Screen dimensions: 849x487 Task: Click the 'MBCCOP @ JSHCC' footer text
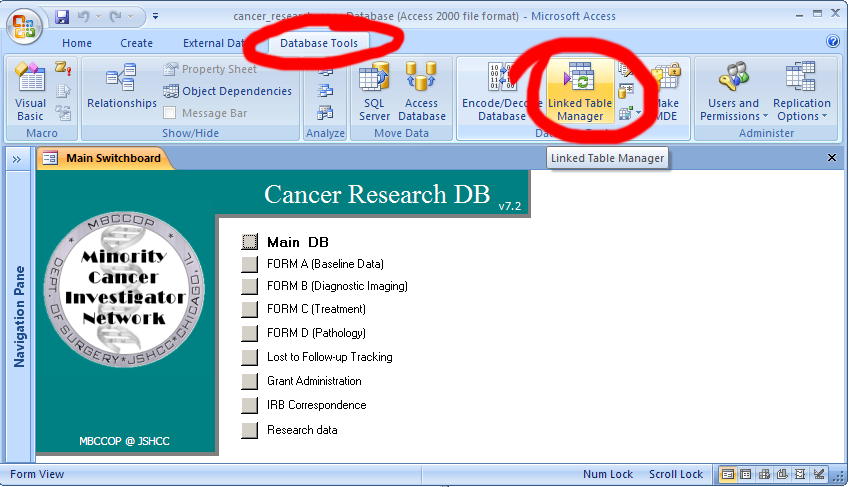[x=124, y=441]
